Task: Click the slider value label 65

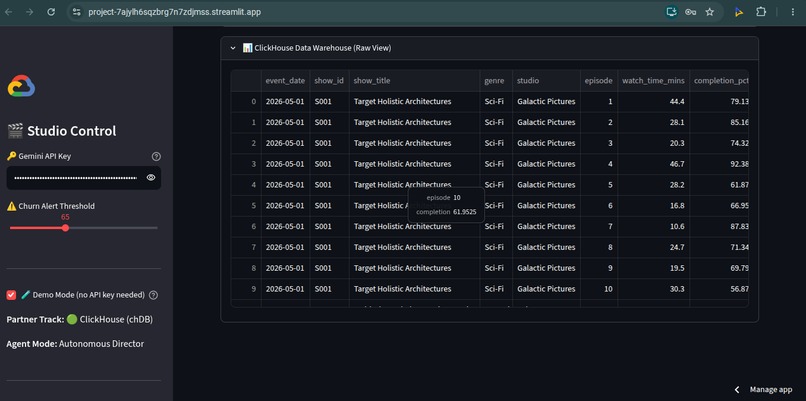Action: click(65, 217)
